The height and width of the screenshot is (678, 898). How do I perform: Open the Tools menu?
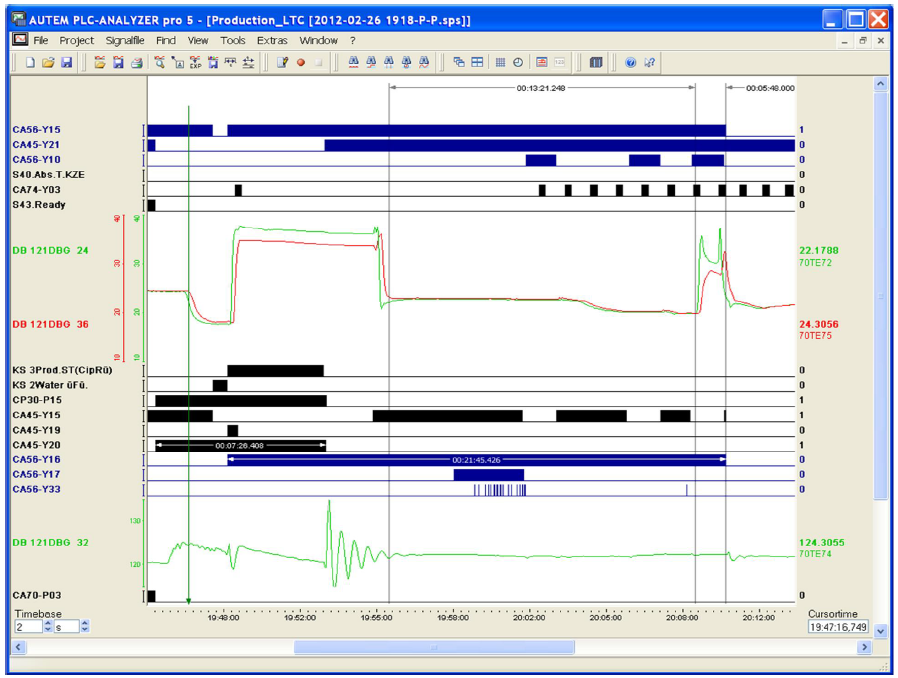(233, 41)
